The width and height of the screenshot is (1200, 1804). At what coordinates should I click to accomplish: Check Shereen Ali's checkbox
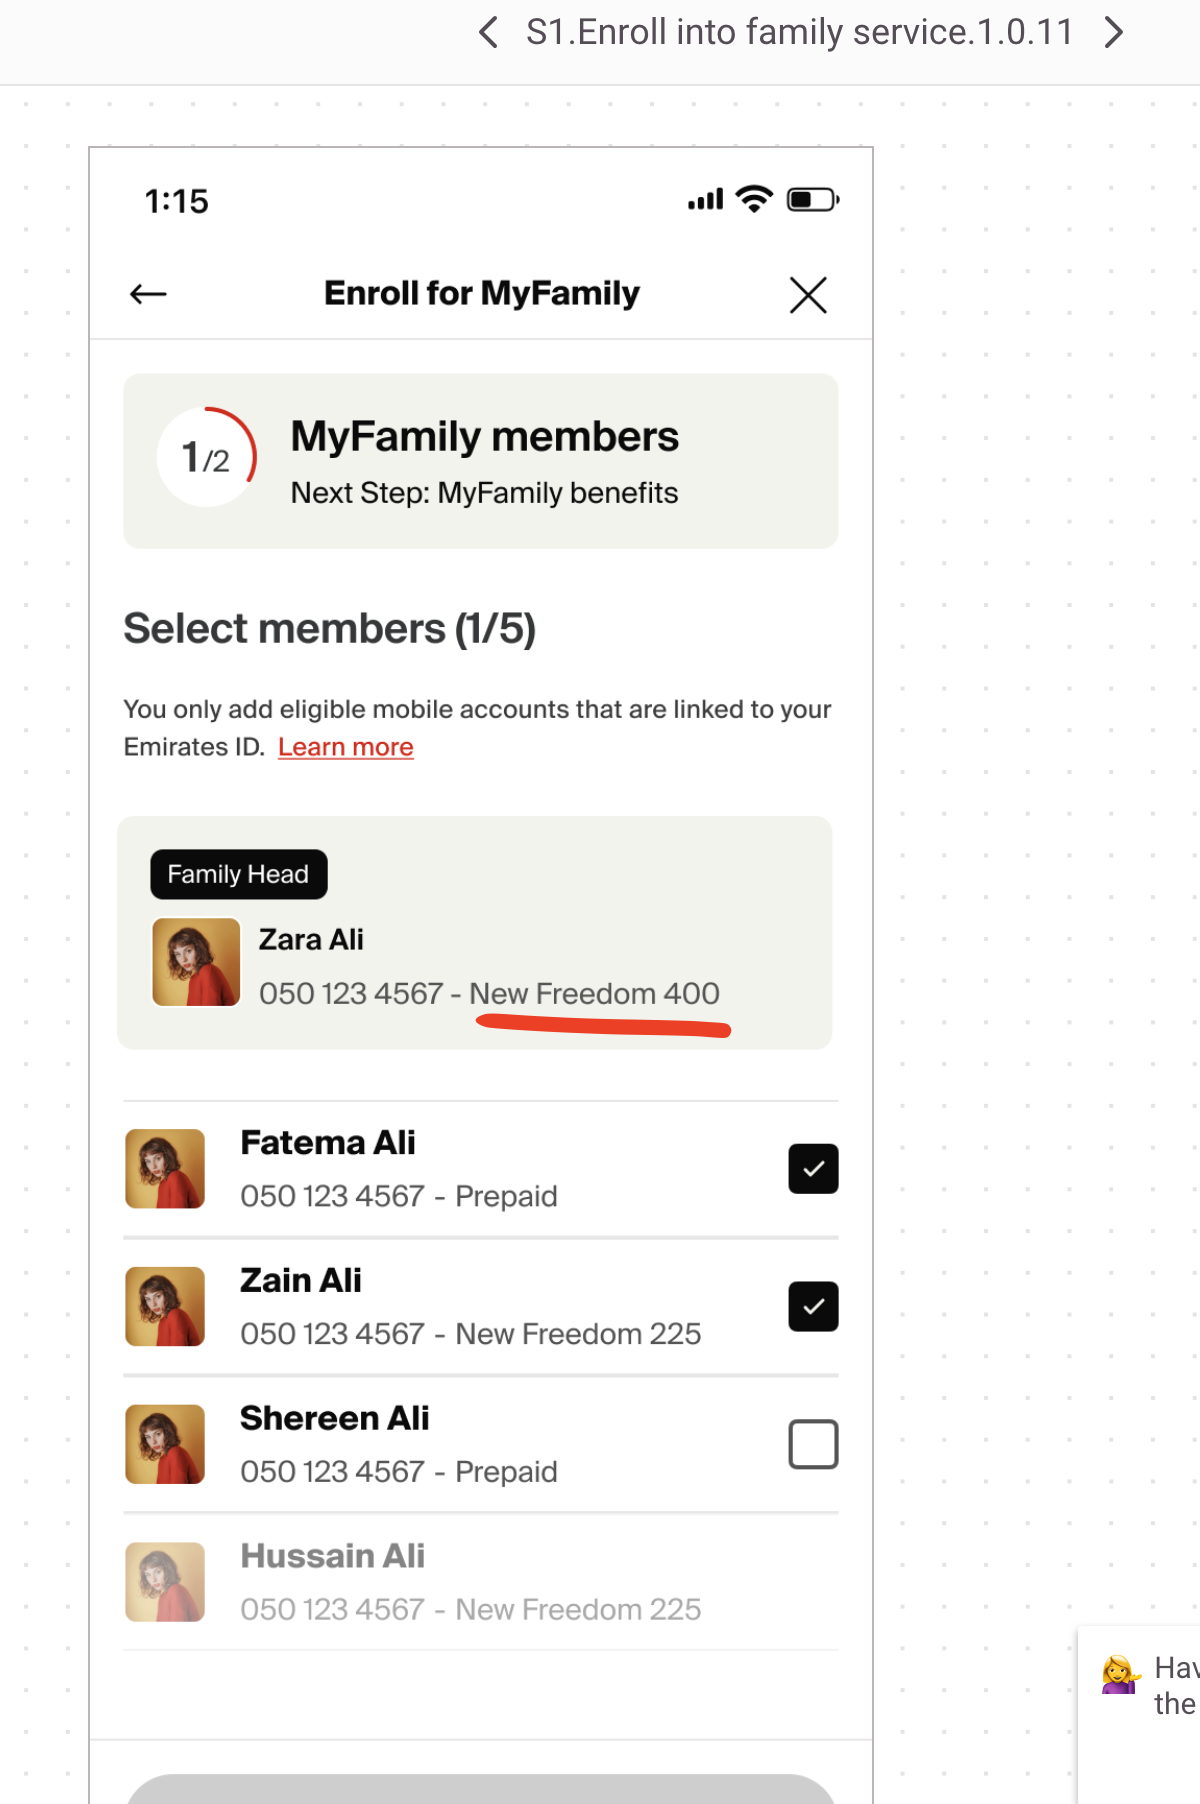(813, 1444)
